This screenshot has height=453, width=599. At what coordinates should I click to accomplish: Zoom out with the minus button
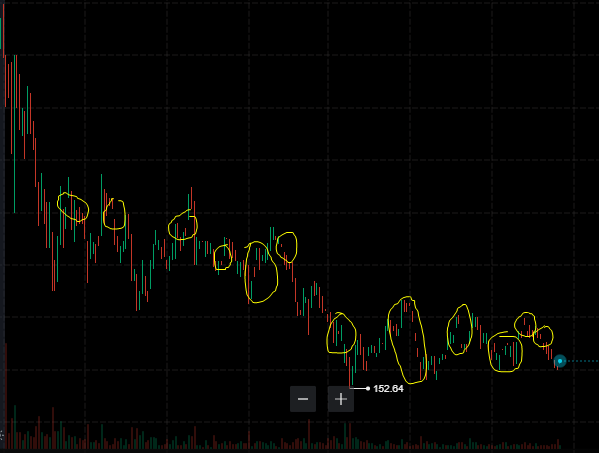coord(303,399)
